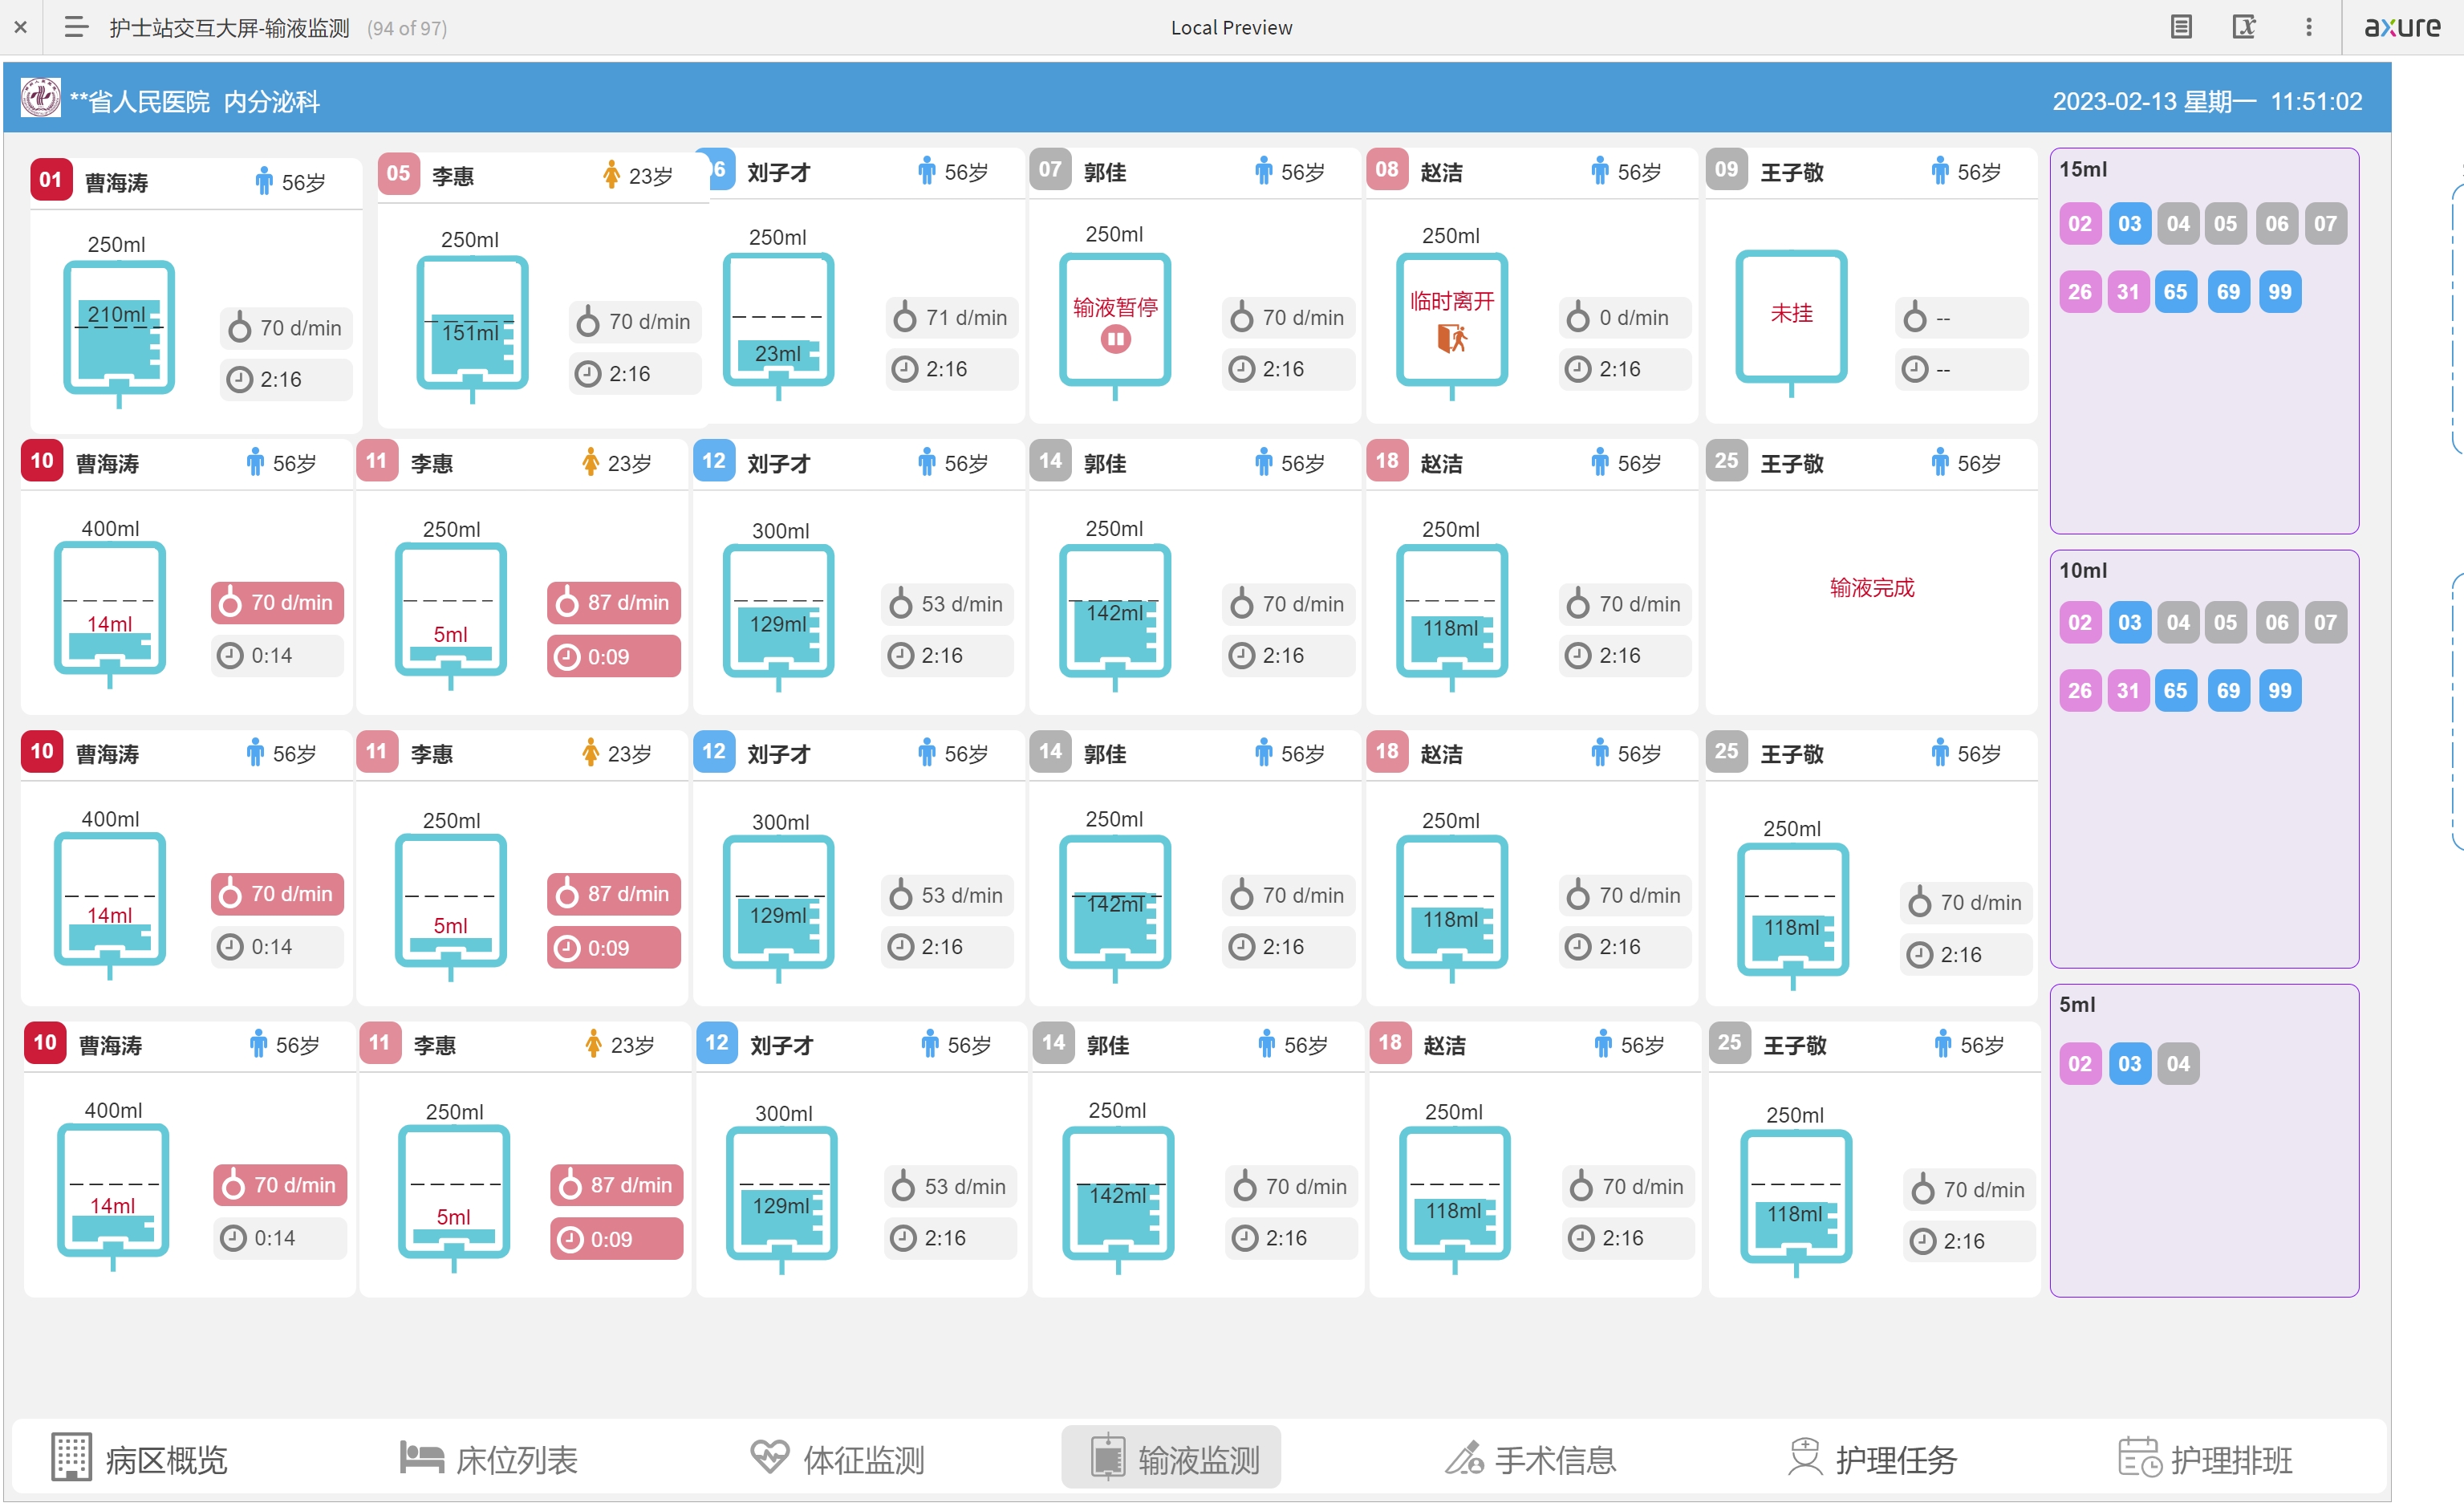Click bed number badge 07 for 郭佳
This screenshot has width=2464, height=1511.
1050,169
